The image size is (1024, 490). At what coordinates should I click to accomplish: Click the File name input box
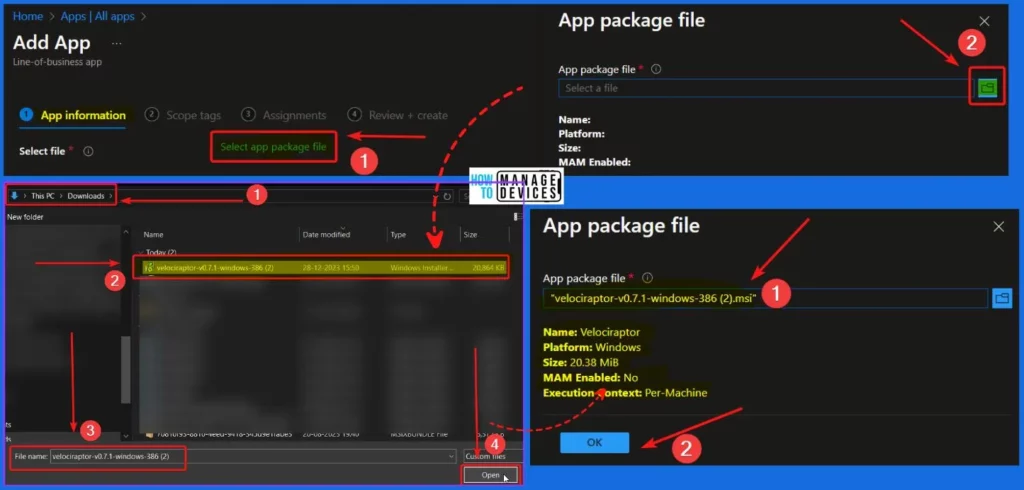tap(252, 457)
